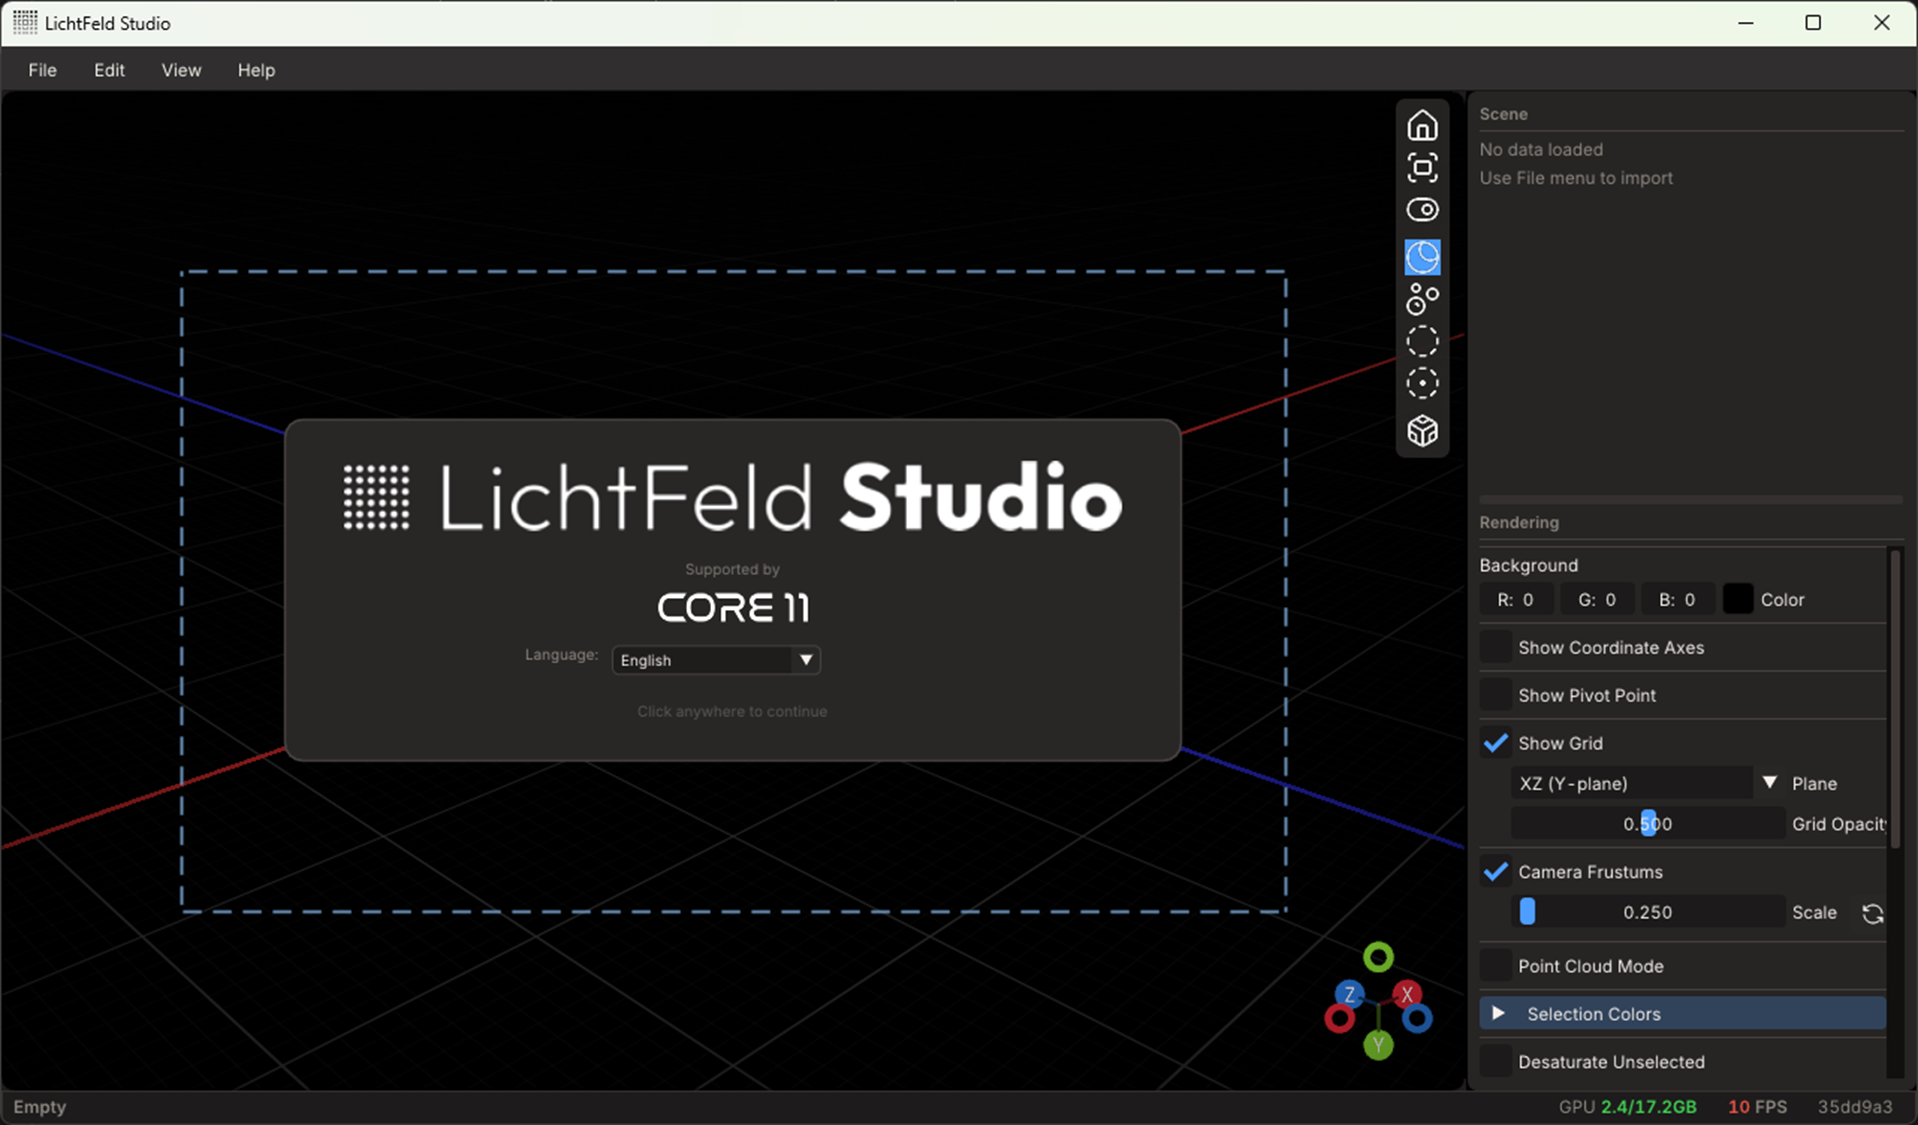The image size is (1918, 1125).
Task: Open the Language dropdown showing English
Action: tap(716, 660)
